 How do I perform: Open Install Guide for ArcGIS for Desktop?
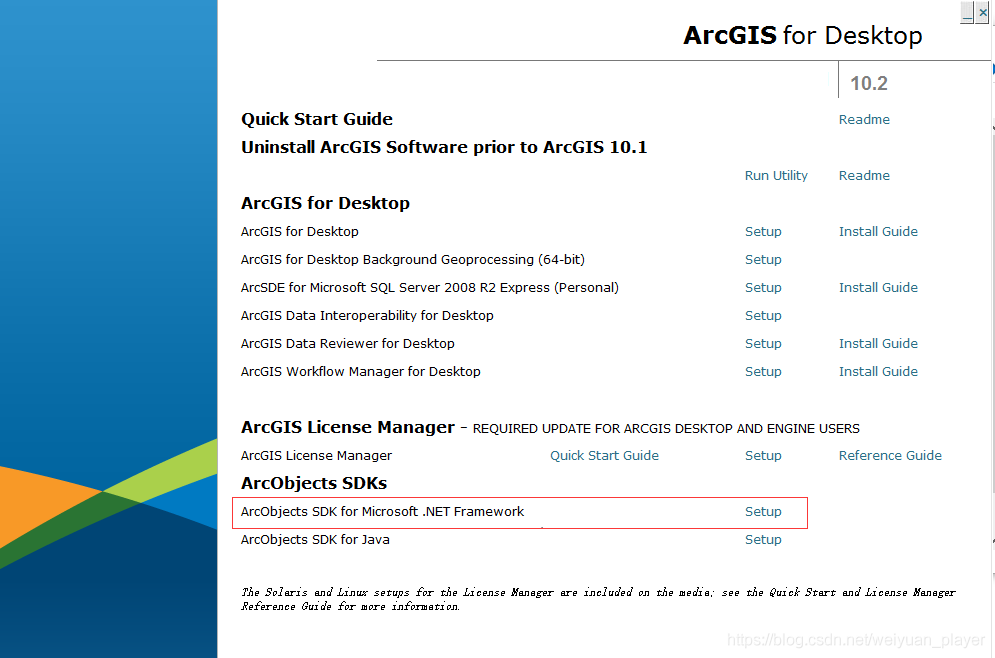click(x=878, y=232)
